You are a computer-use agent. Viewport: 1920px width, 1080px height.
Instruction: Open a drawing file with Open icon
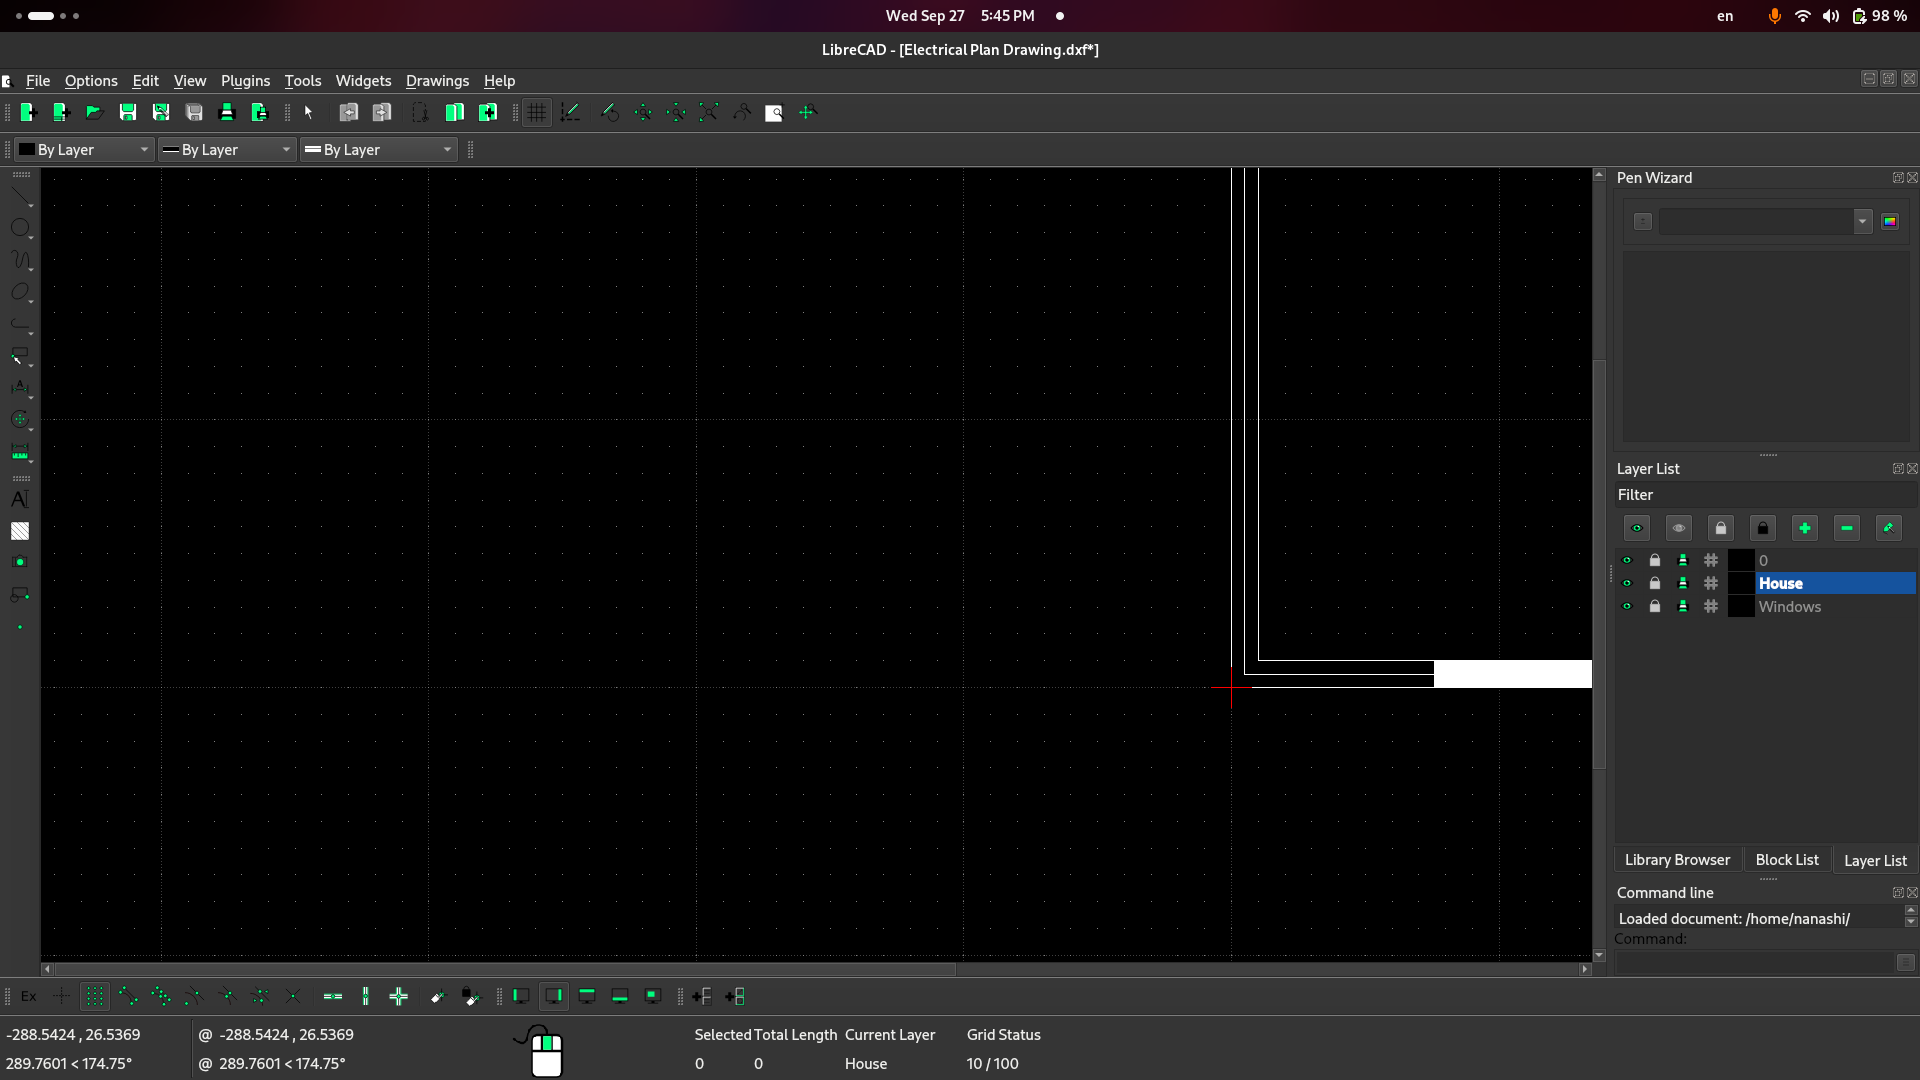94,112
